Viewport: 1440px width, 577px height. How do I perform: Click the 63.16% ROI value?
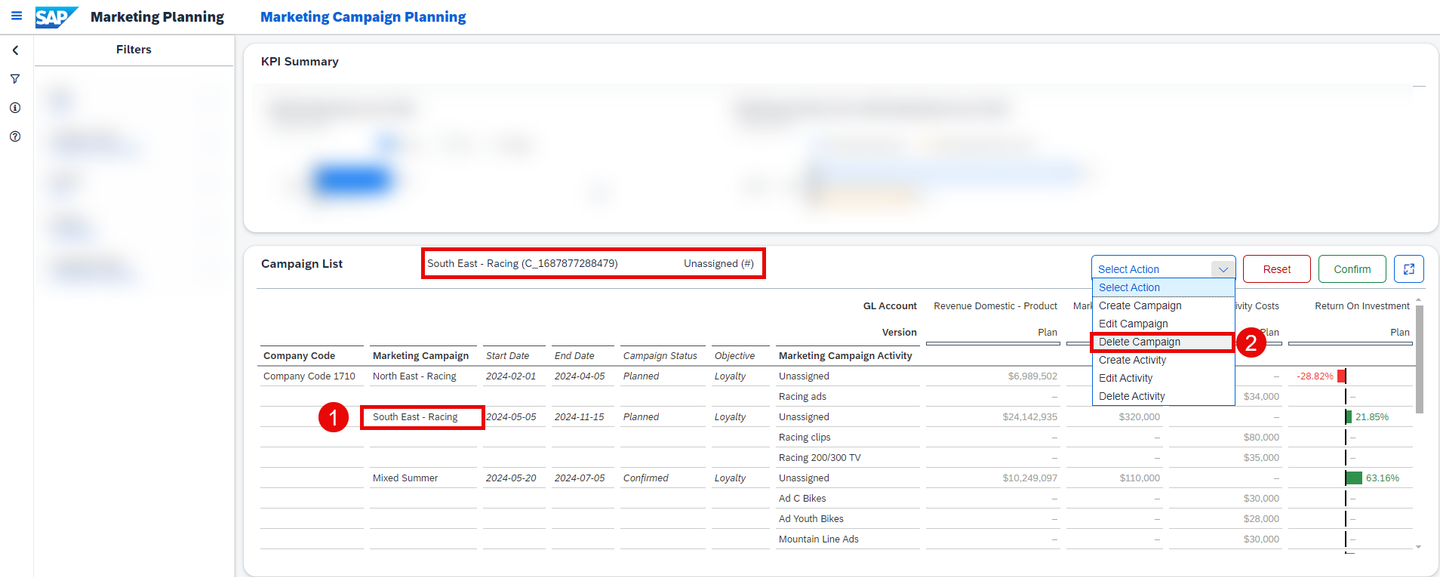(1382, 478)
